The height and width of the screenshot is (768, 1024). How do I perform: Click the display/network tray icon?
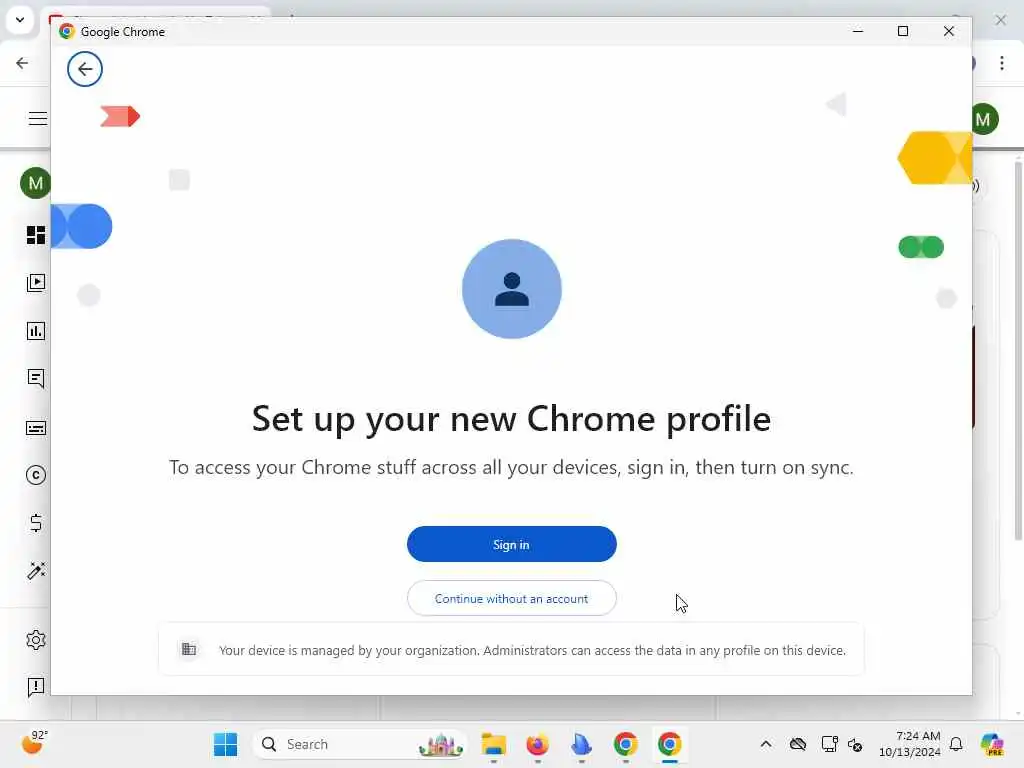point(829,744)
